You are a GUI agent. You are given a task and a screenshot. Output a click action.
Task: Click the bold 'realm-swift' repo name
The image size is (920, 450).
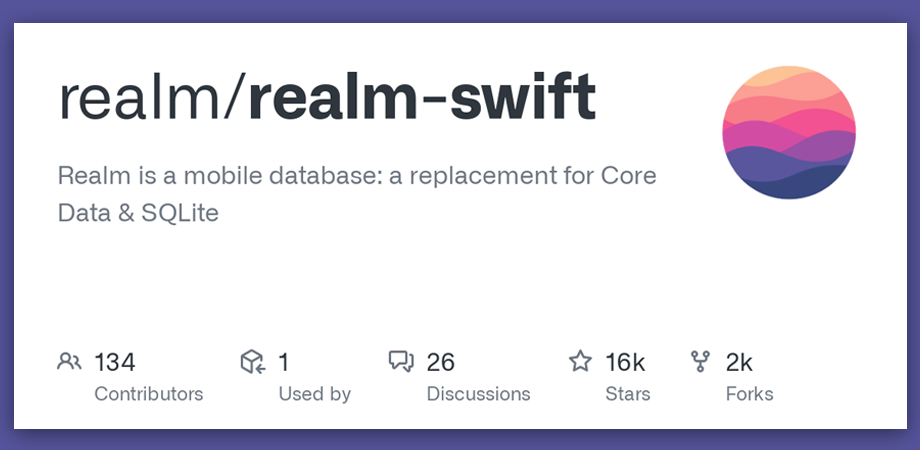422,98
